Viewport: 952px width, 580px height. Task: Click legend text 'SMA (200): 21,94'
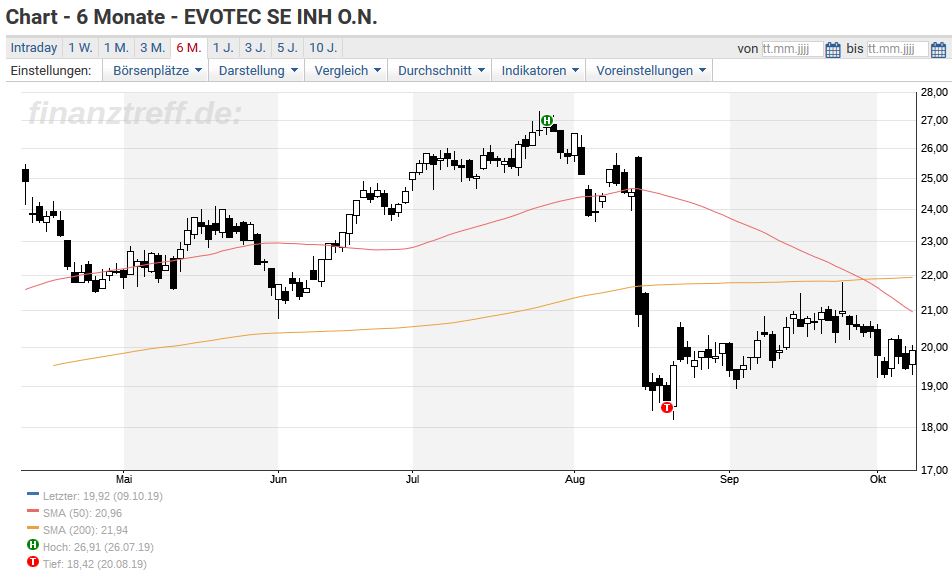(85, 530)
